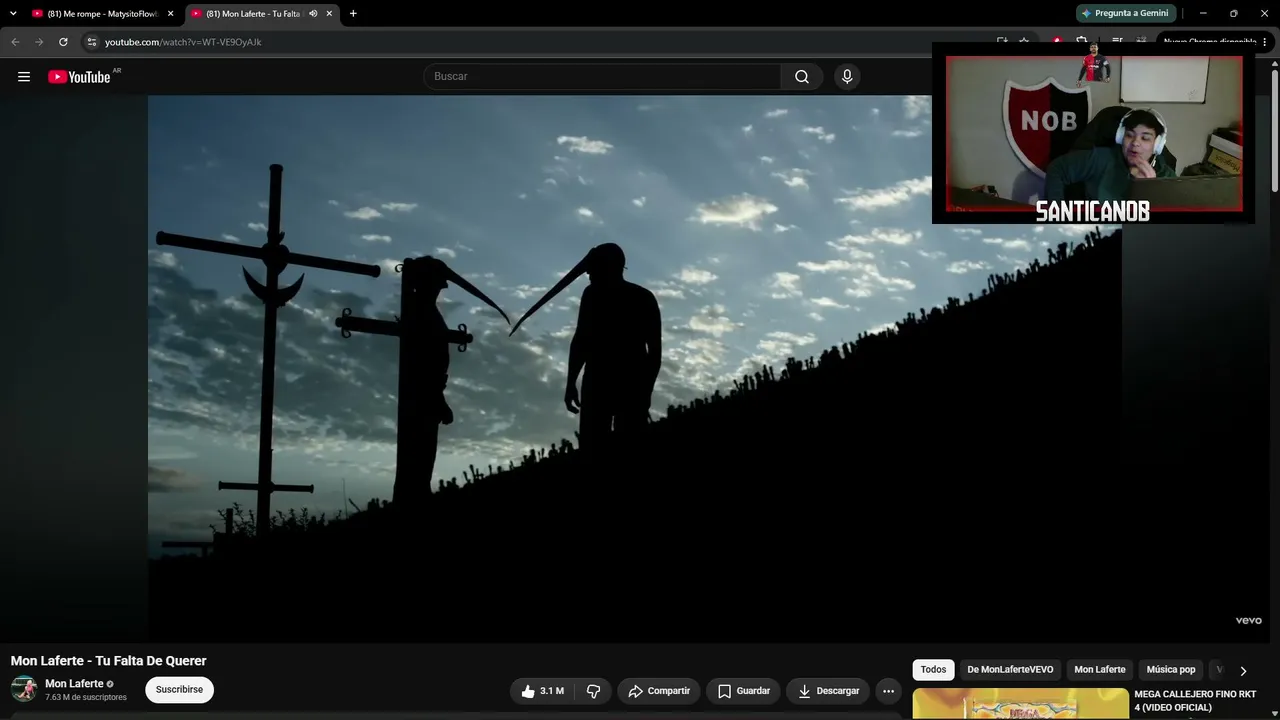Viewport: 1280px width, 720px height.
Task: Filter suggestions by Mon Laferte chip
Action: pos(1100,670)
